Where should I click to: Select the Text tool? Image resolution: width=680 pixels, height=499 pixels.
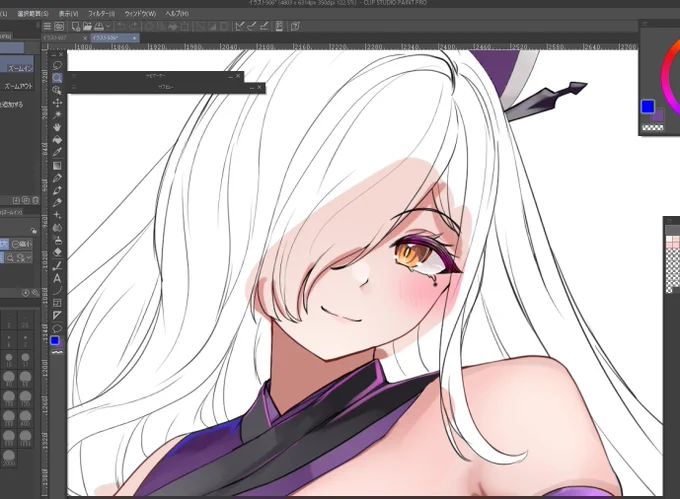57,278
